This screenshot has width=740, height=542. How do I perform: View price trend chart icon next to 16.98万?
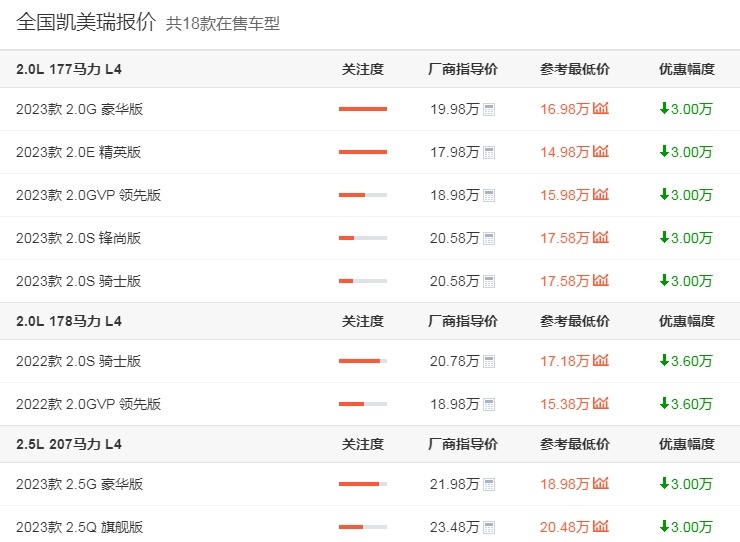601,108
